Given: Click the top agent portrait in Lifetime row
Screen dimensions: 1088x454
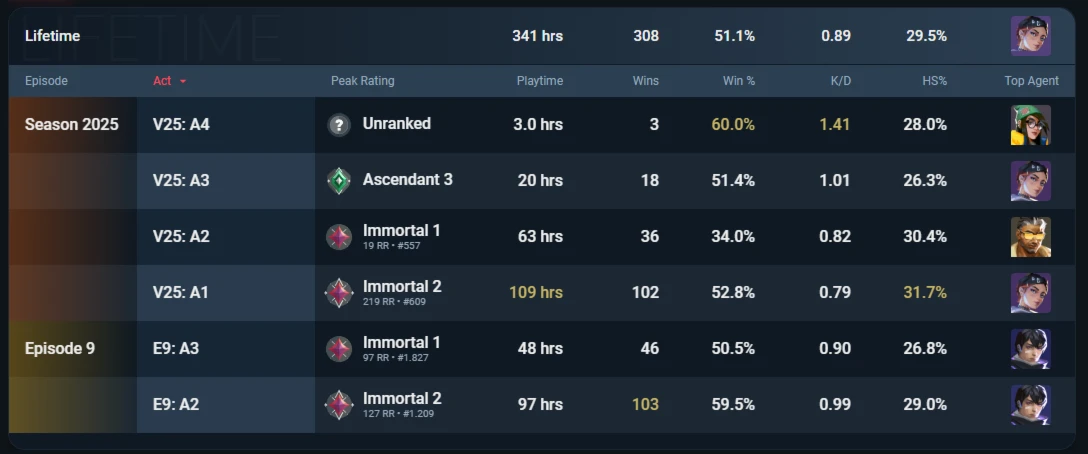Looking at the screenshot, I should coord(1030,36).
